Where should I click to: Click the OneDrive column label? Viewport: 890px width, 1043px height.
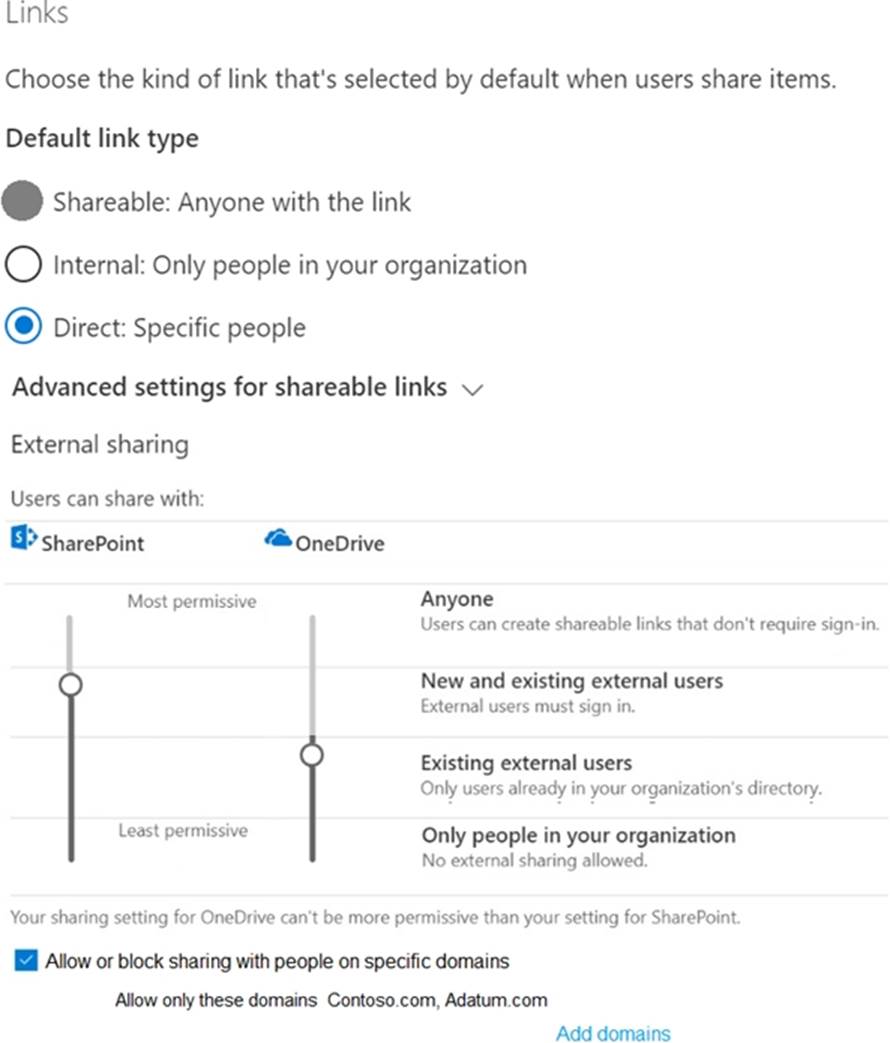click(339, 544)
